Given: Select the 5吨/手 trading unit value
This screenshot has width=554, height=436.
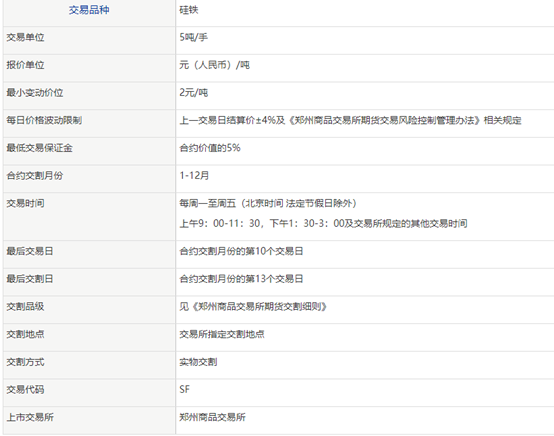Looking at the screenshot, I should [x=193, y=37].
